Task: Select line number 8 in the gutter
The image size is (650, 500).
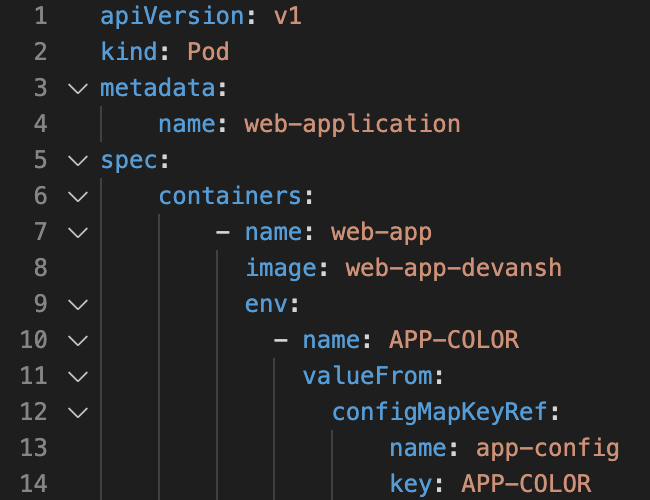Action: point(40,268)
